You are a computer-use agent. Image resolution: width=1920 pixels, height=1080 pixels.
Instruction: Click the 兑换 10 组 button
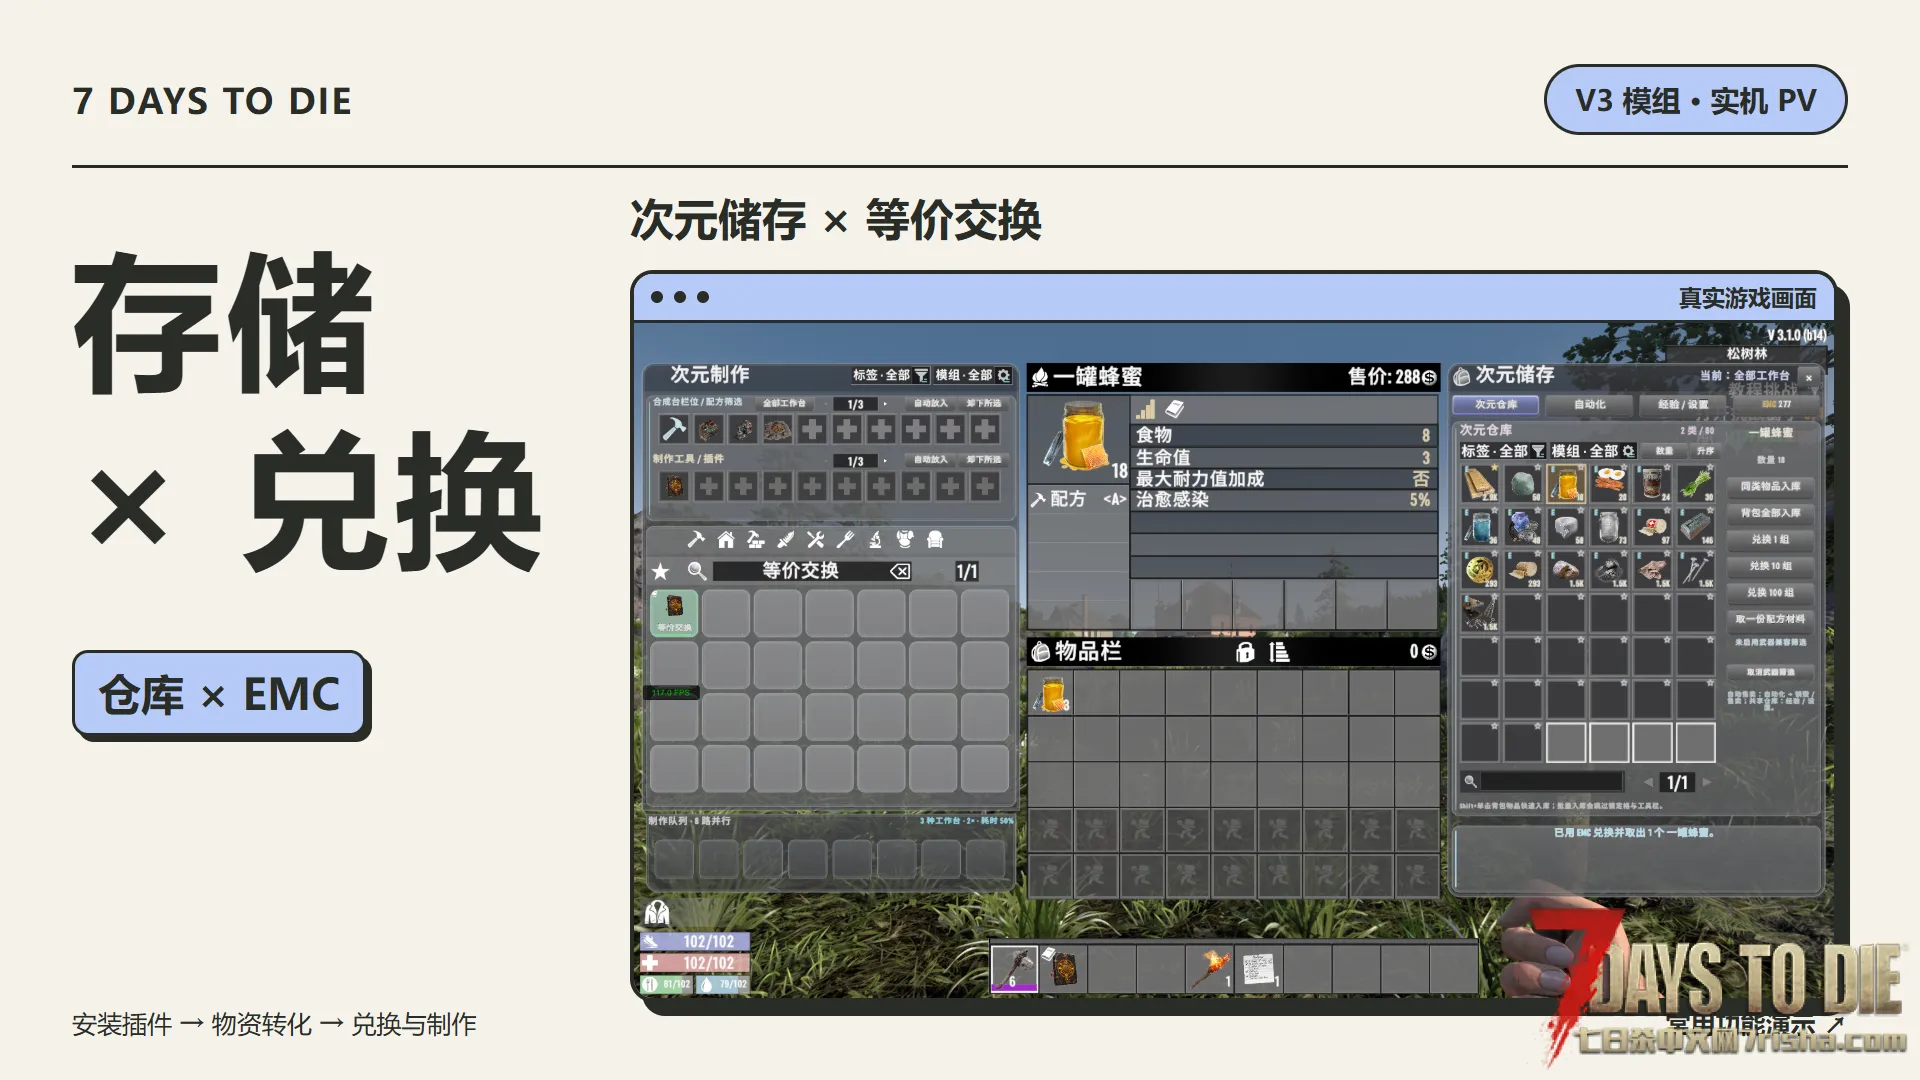click(1770, 566)
